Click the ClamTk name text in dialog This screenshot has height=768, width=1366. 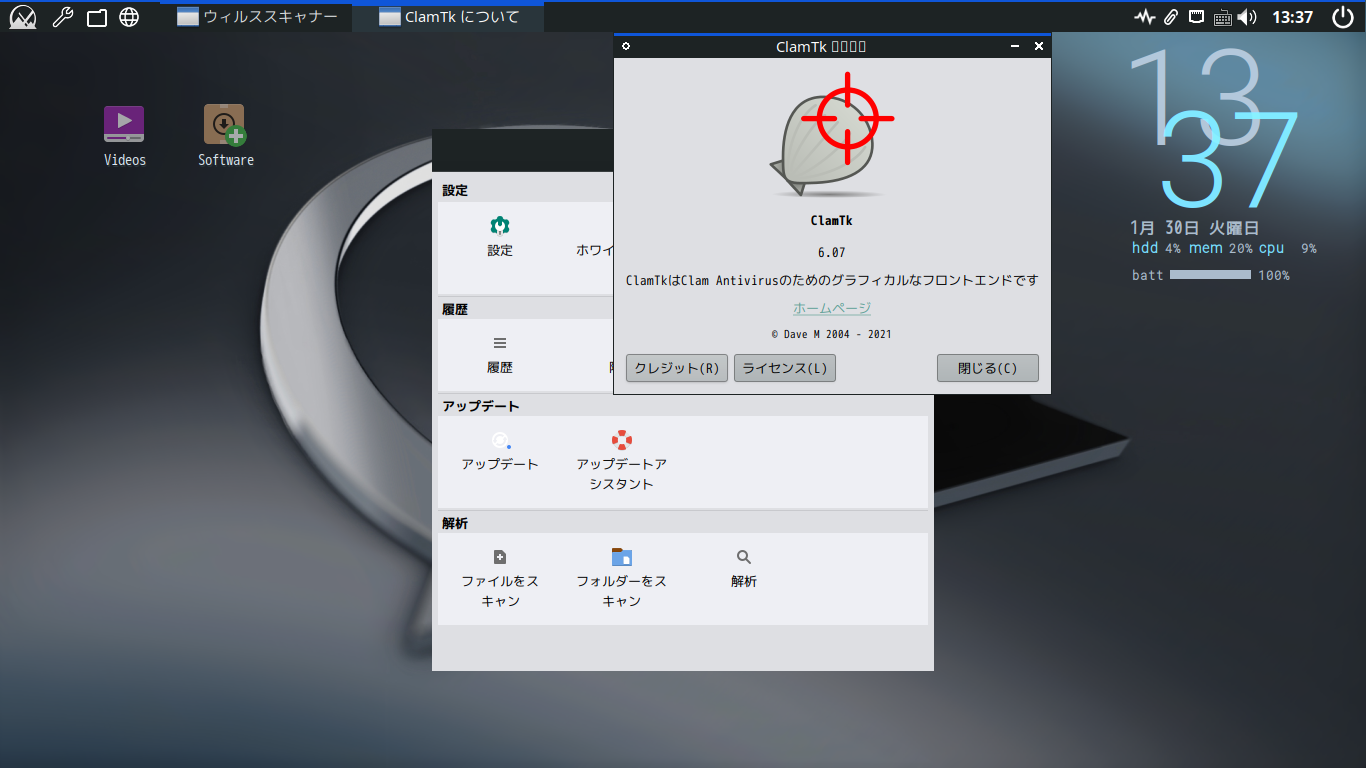point(831,221)
